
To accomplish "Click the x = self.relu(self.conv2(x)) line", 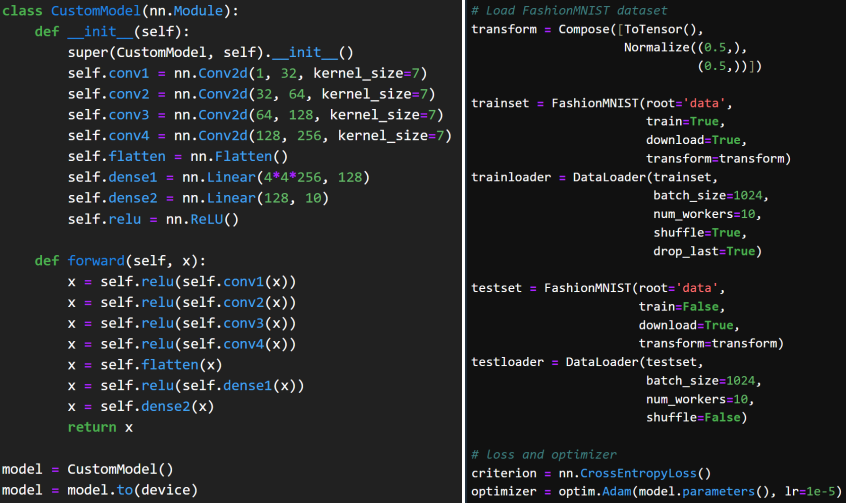I will [x=182, y=302].
